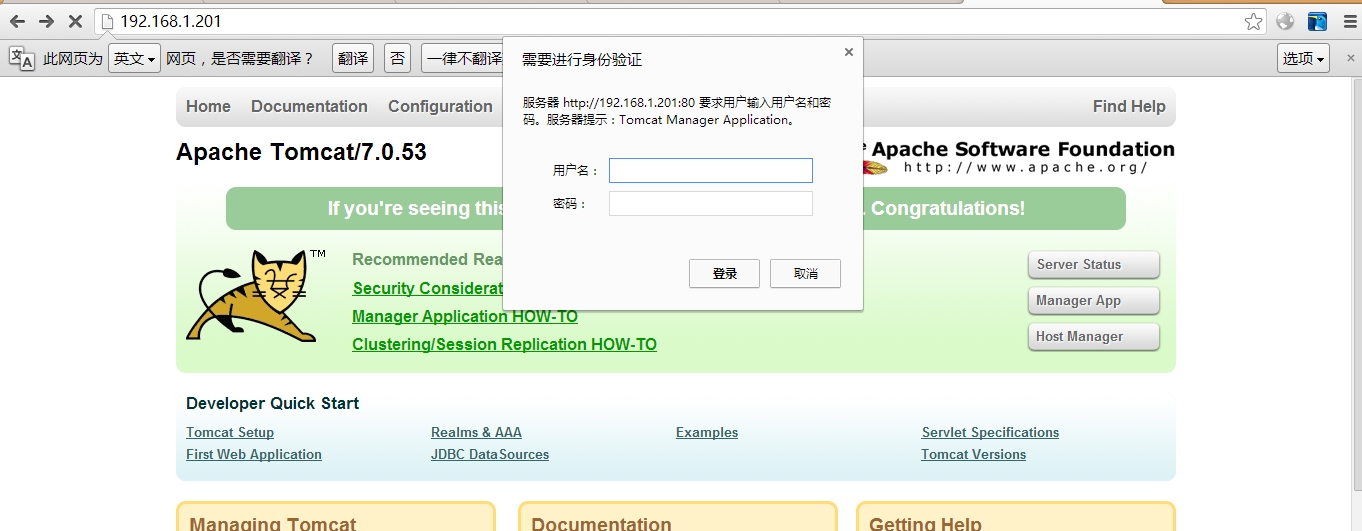Open the Examples link
Viewport: 1362px width, 531px height.
pos(707,433)
